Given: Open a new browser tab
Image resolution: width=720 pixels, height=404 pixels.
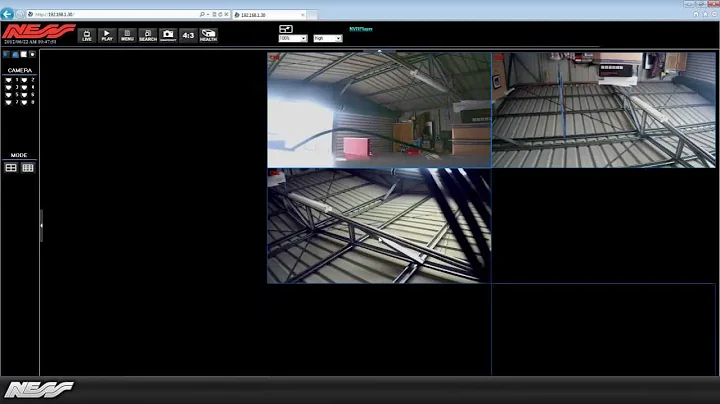Looking at the screenshot, I should pyautogui.click(x=312, y=15).
